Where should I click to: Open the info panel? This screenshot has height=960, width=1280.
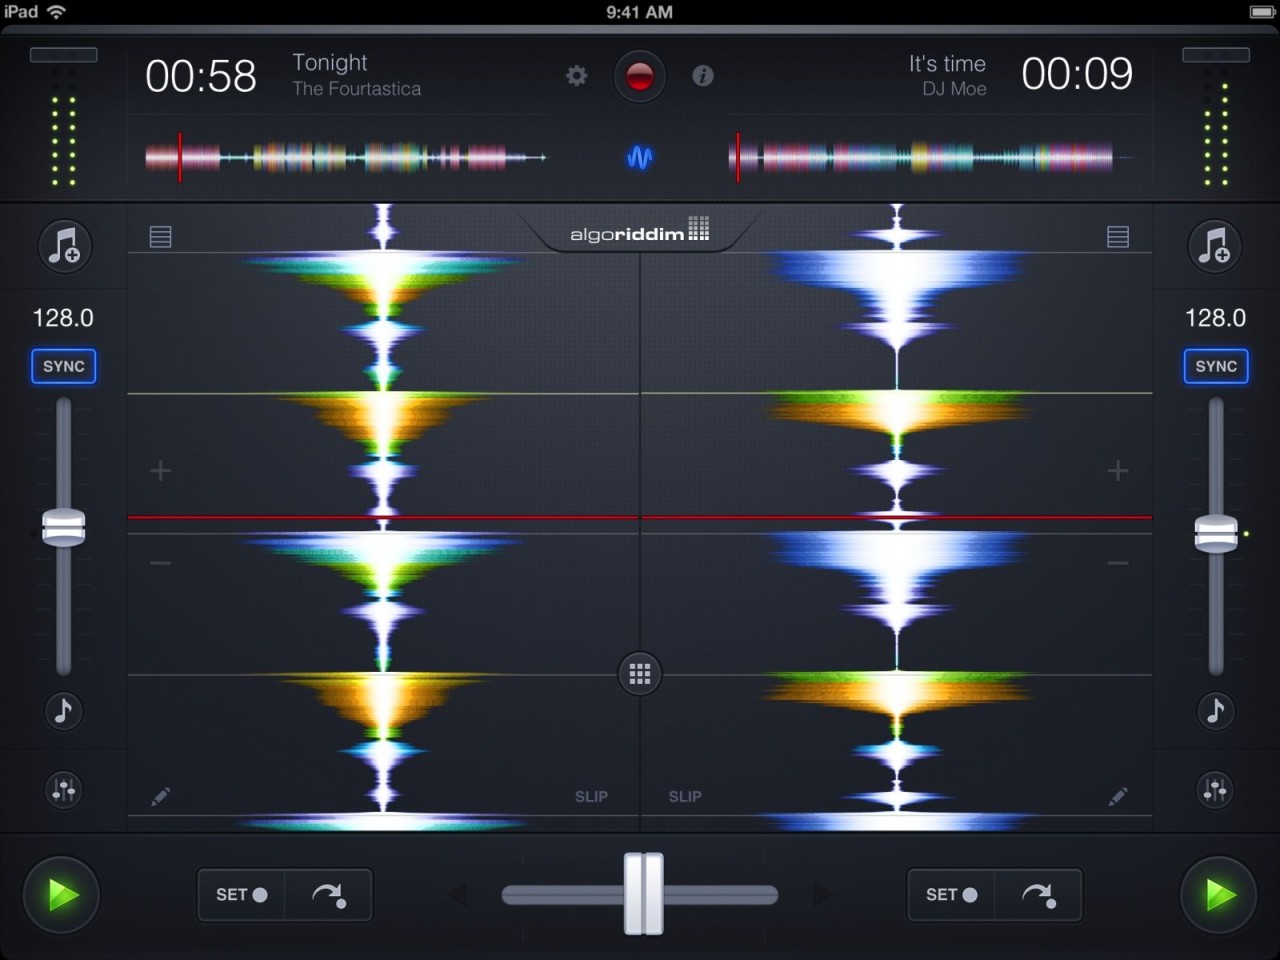702,76
